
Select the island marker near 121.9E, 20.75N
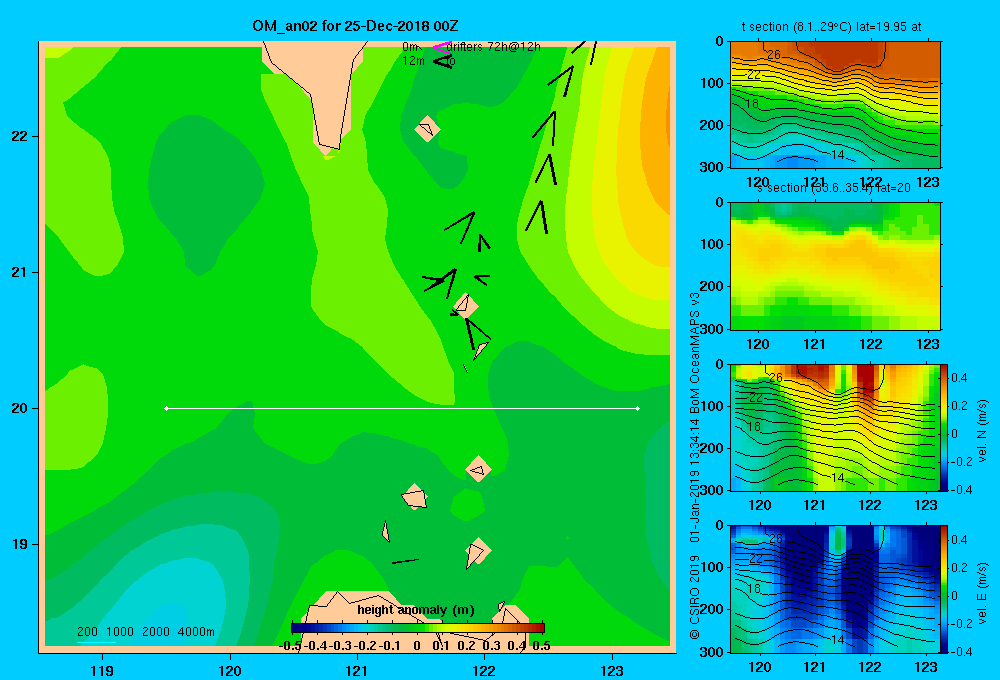(x=465, y=305)
